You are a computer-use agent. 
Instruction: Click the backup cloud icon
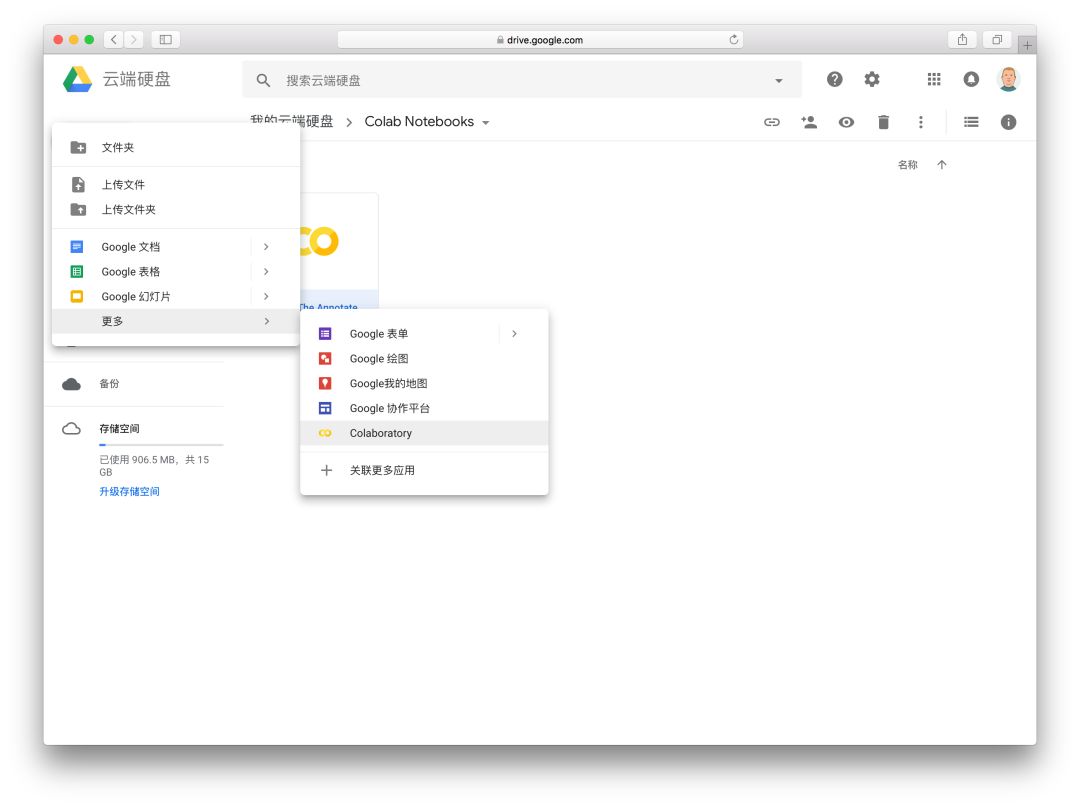(72, 384)
